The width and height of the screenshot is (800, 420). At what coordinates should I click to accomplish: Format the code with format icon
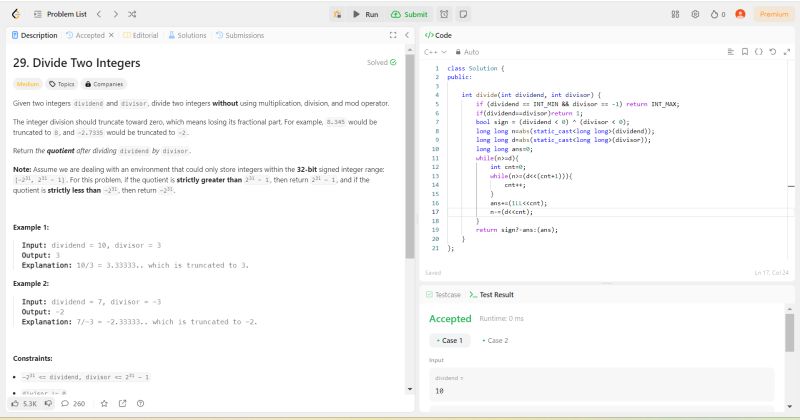731,52
